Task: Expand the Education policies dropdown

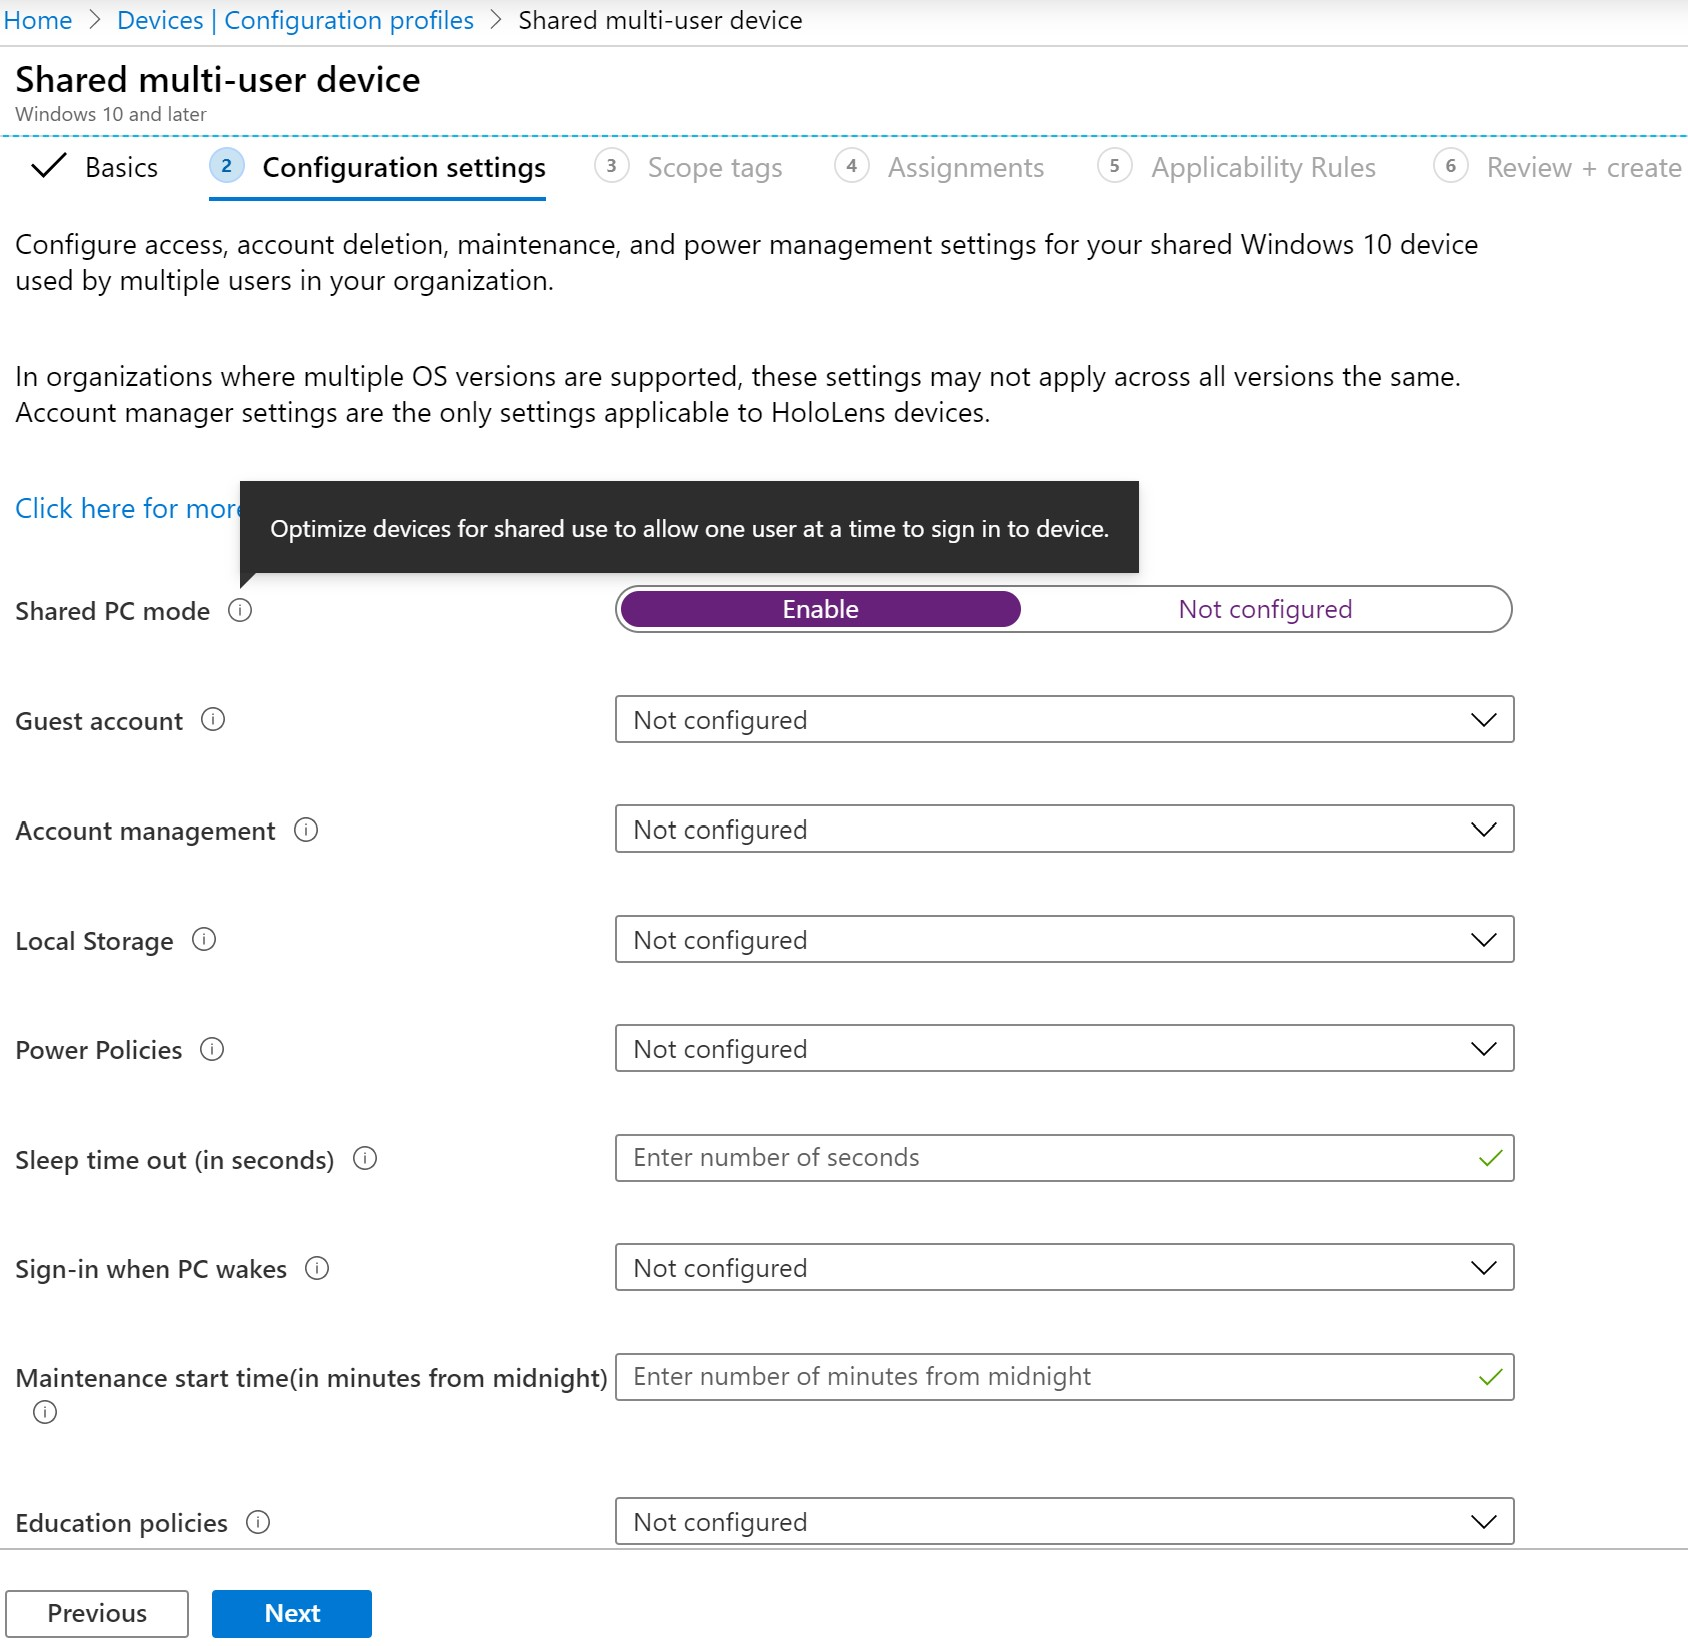Action: (x=1064, y=1522)
